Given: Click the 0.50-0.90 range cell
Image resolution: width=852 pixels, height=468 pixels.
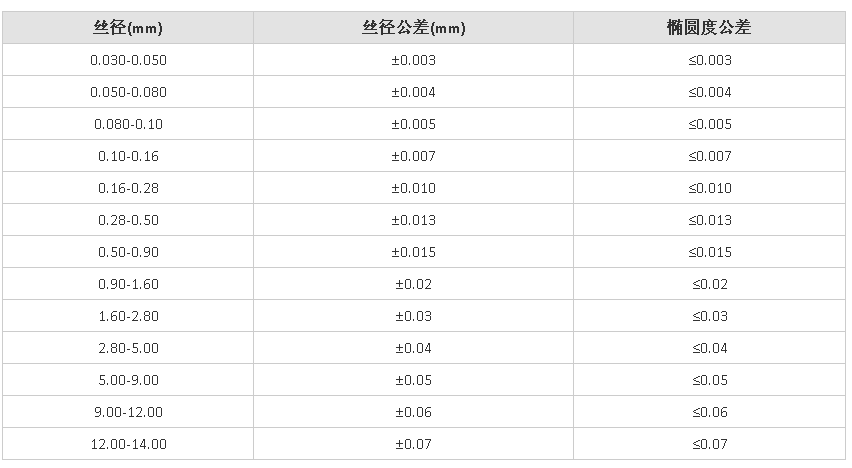Looking at the screenshot, I should 128,252.
